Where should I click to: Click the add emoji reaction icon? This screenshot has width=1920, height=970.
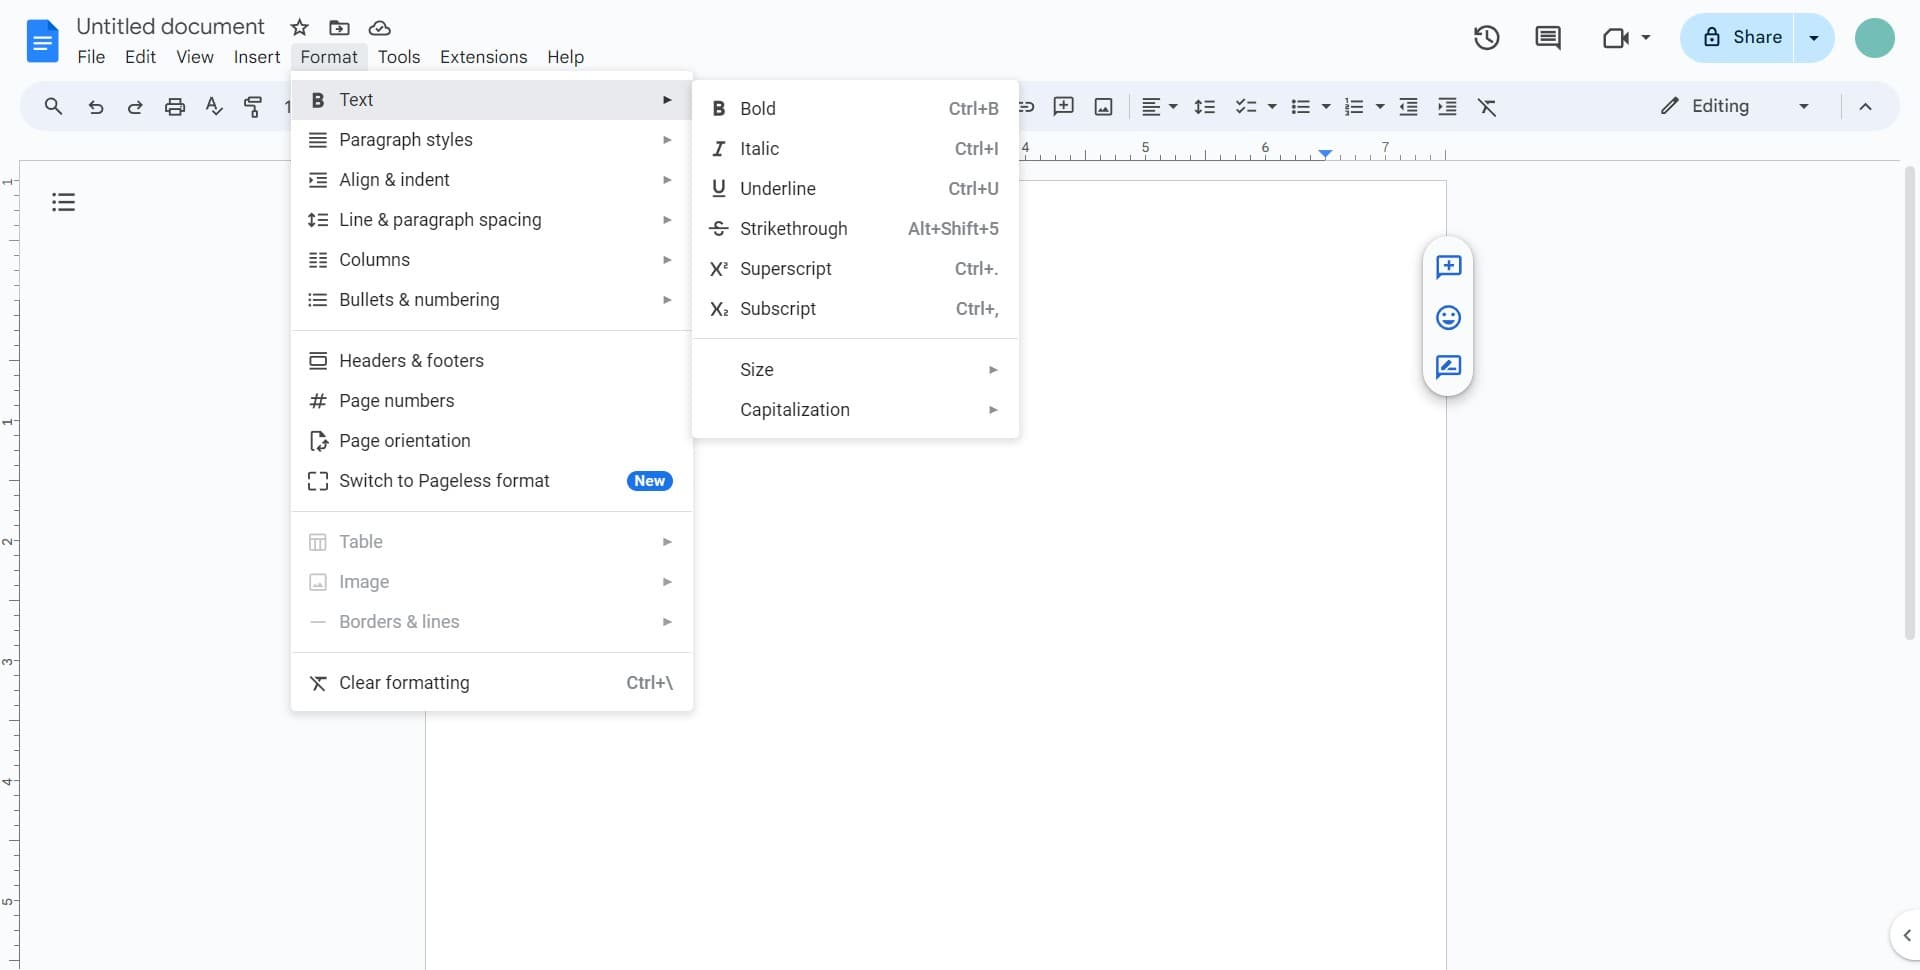point(1448,318)
